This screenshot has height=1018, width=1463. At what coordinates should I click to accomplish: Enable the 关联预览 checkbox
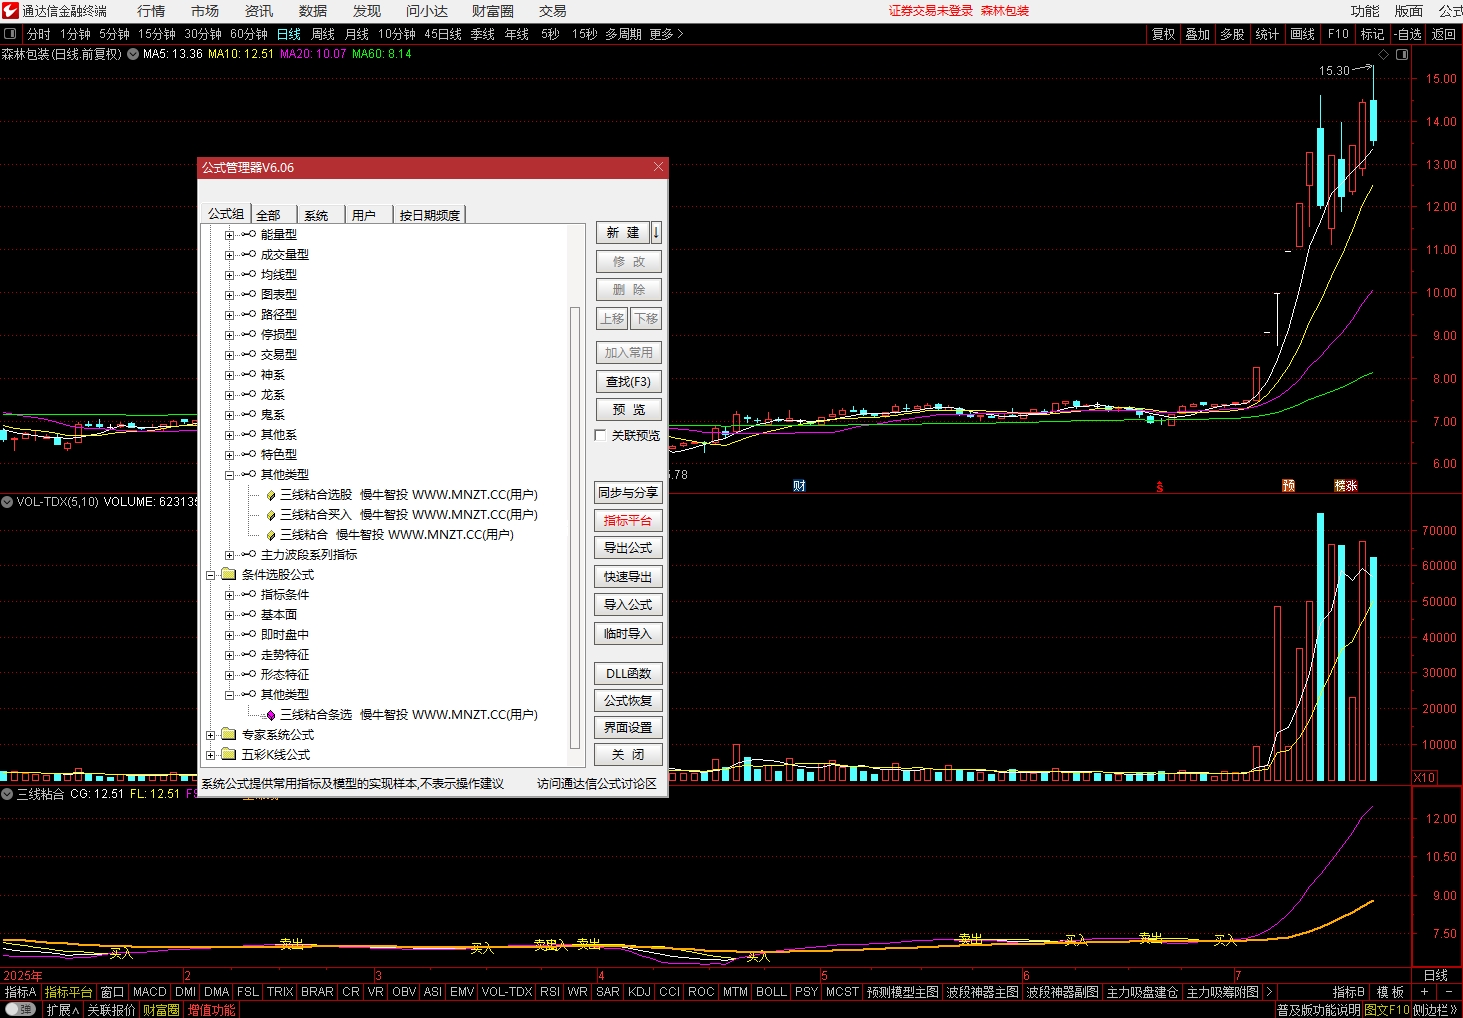click(x=600, y=435)
